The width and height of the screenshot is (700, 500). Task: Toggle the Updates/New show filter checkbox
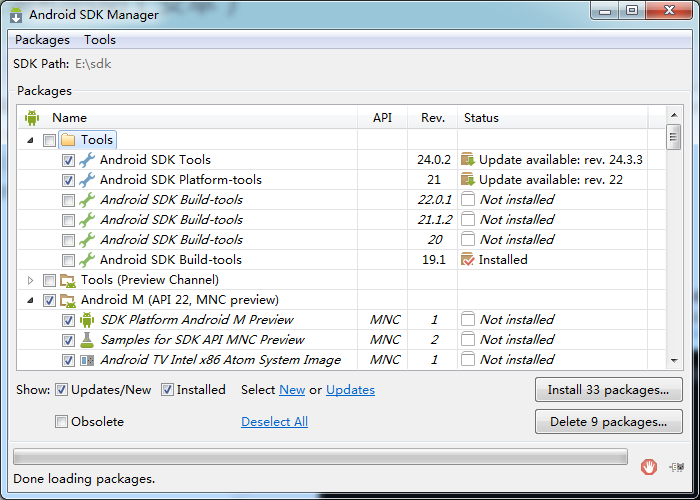(x=61, y=390)
